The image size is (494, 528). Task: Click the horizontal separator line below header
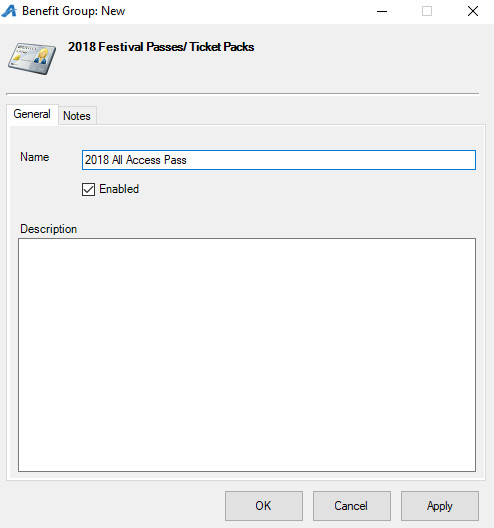coord(242,94)
